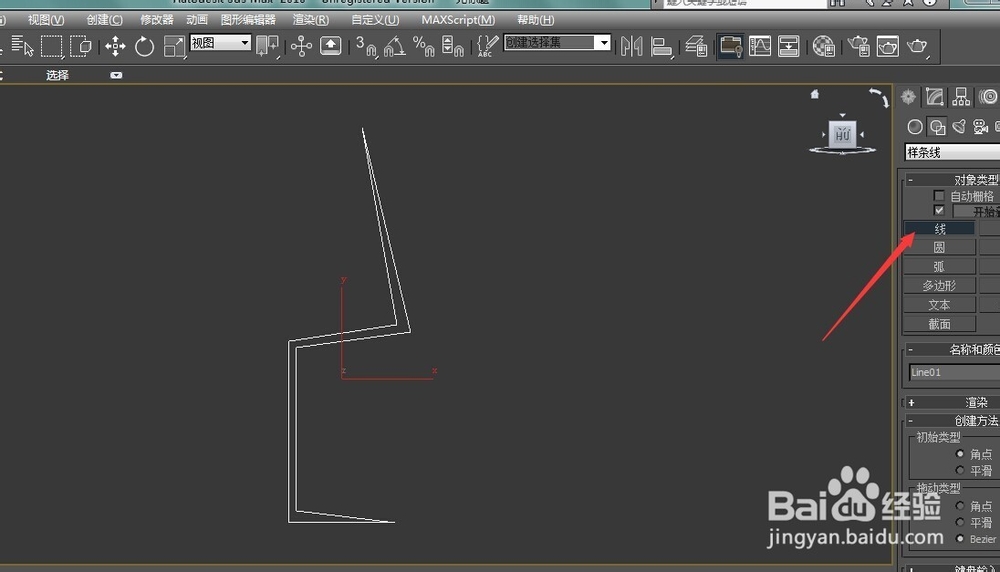The height and width of the screenshot is (572, 1000).
Task: Switch to the Motion panel tab
Action: pyautogui.click(x=989, y=97)
